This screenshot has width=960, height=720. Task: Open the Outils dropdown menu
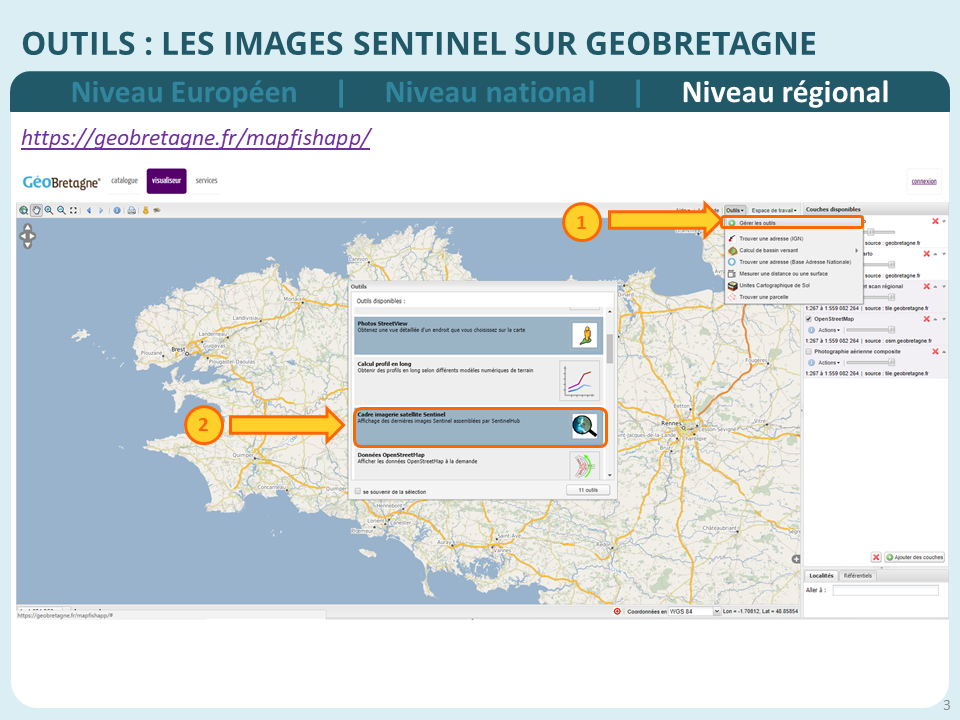click(x=735, y=210)
